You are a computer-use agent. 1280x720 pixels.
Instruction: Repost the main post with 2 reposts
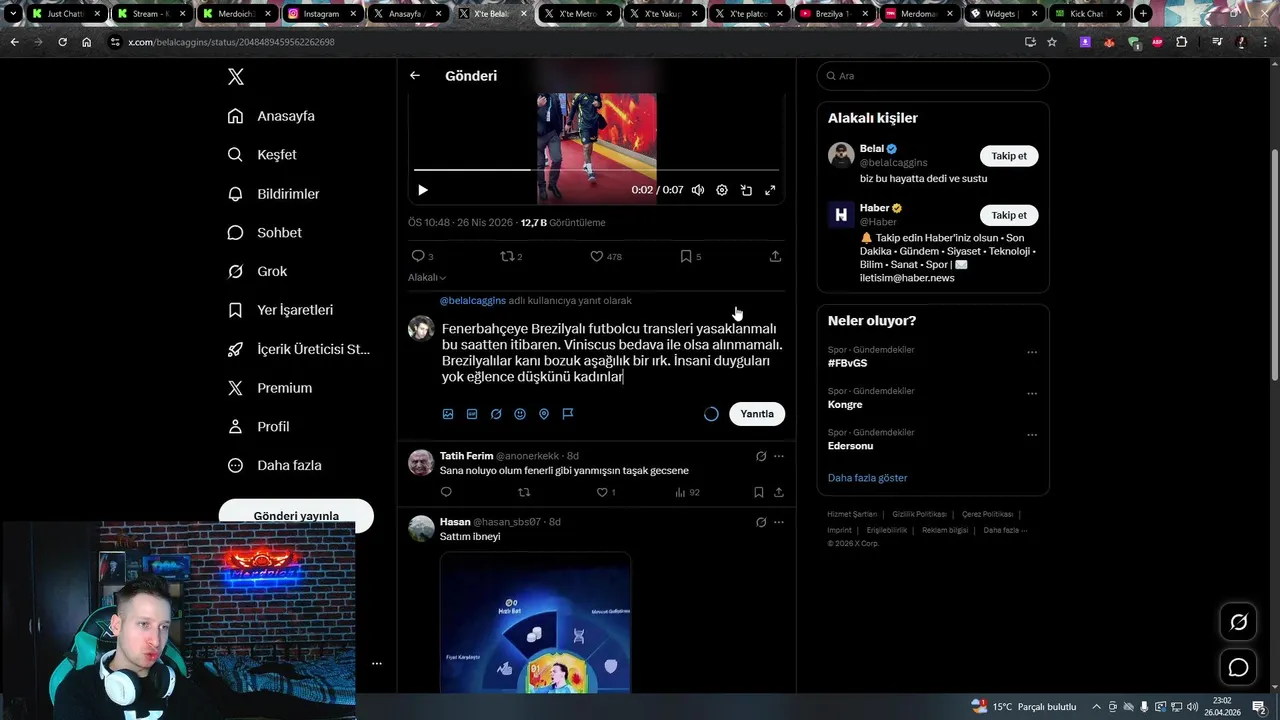511,256
